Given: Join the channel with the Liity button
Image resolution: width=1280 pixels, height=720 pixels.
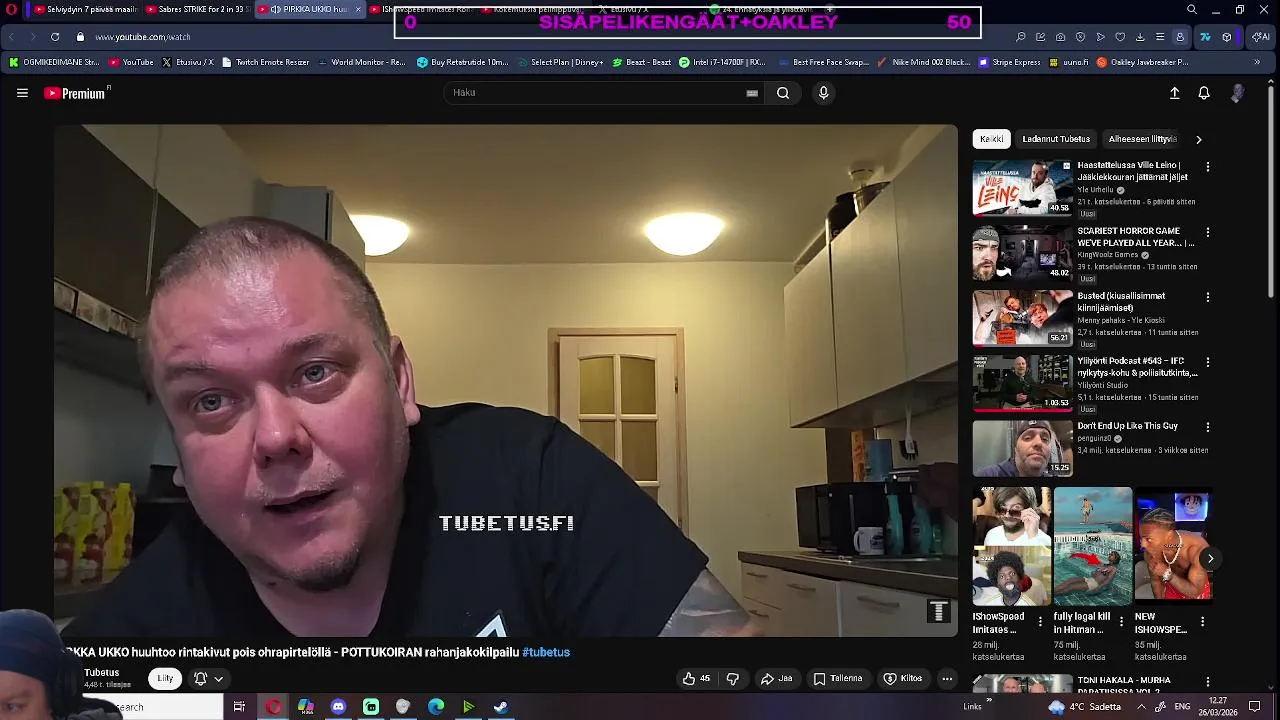Looking at the screenshot, I should coord(165,678).
